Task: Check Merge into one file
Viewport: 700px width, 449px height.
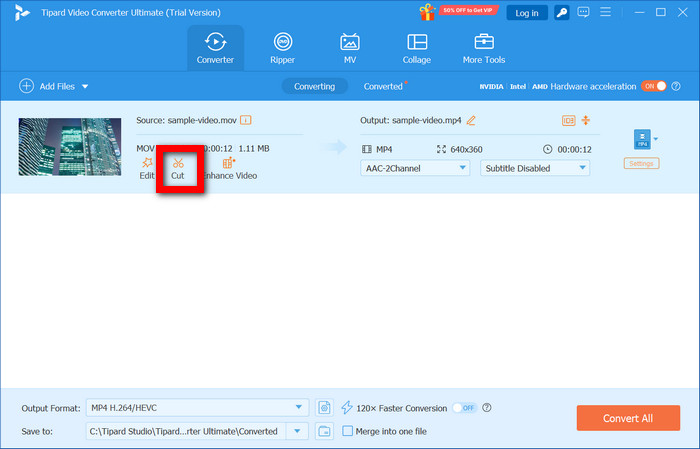Action: pos(348,431)
